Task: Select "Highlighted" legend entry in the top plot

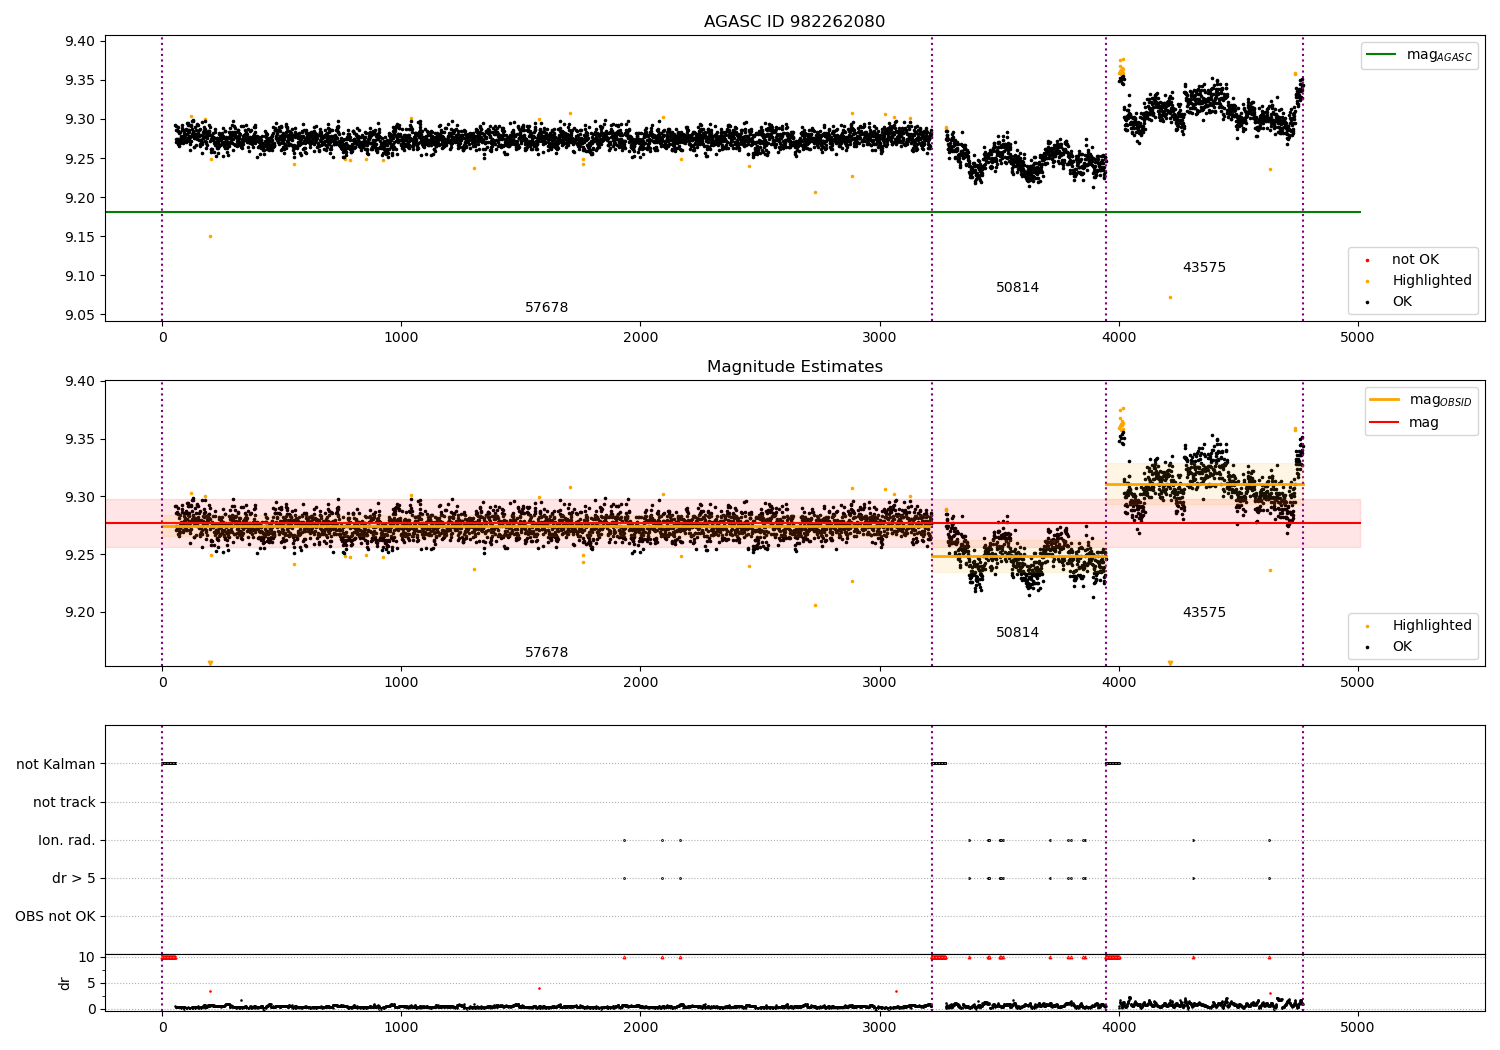Action: [1432, 281]
